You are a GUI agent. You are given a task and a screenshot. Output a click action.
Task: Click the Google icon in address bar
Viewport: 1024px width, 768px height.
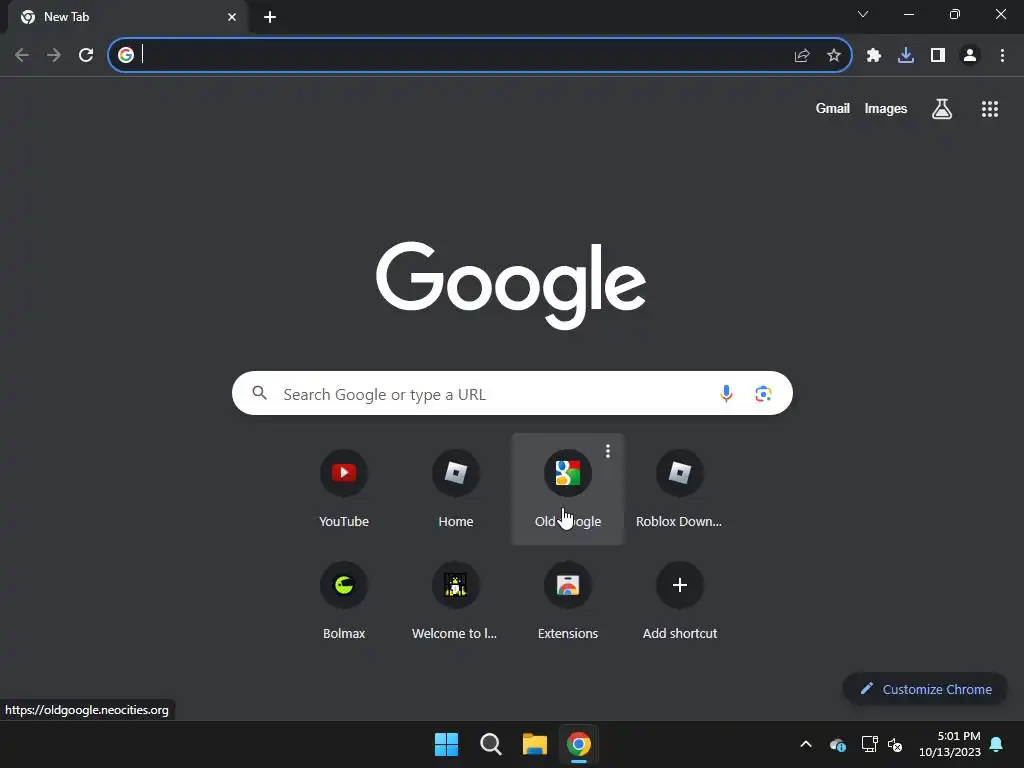(126, 55)
